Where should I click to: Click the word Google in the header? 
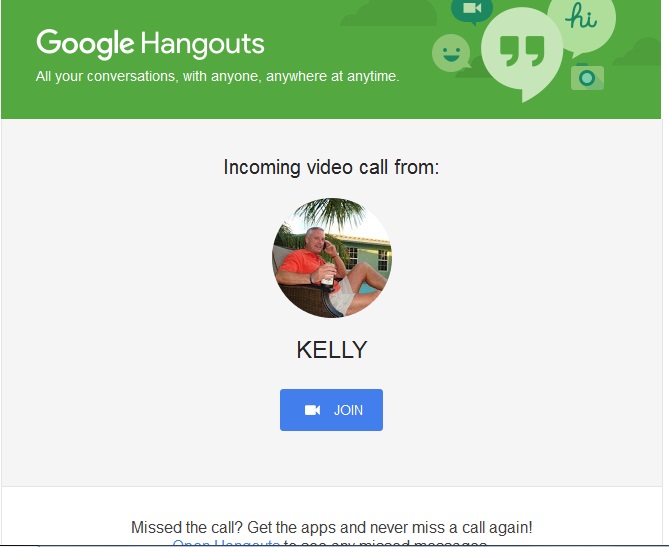[85, 44]
